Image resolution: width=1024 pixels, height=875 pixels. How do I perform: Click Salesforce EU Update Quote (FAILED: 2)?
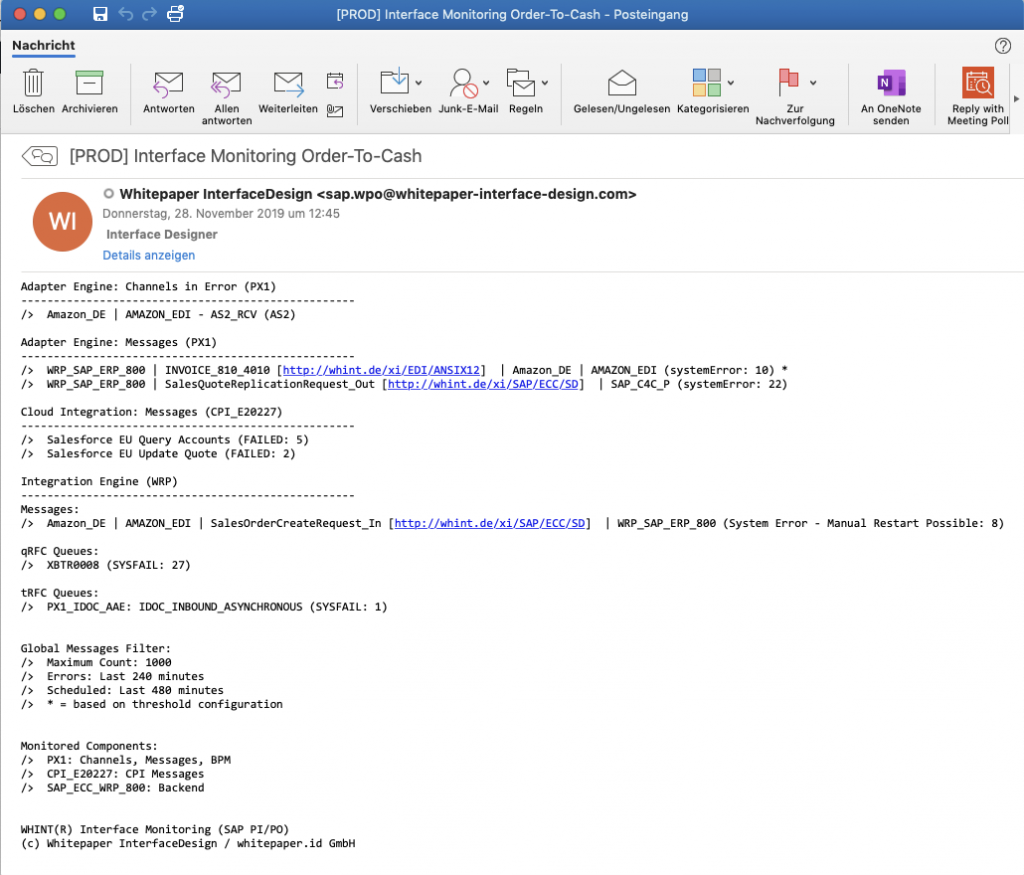pyautogui.click(x=171, y=454)
